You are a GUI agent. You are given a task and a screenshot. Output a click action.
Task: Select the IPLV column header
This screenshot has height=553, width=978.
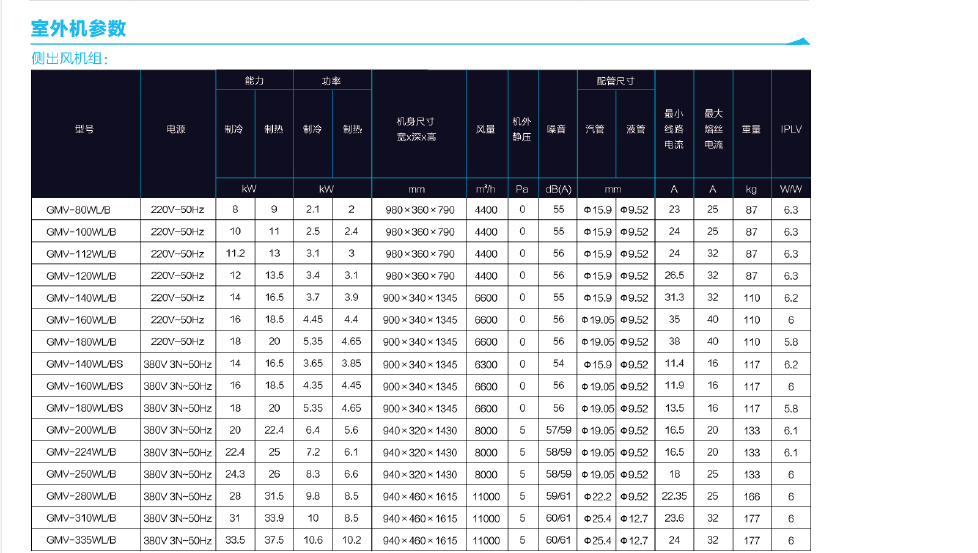tap(790, 130)
